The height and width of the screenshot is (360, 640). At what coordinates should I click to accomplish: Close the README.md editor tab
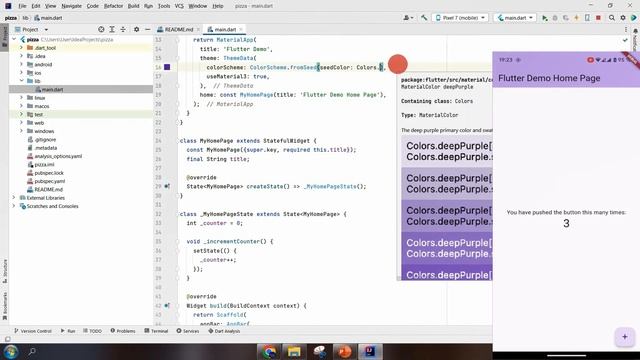(x=198, y=29)
